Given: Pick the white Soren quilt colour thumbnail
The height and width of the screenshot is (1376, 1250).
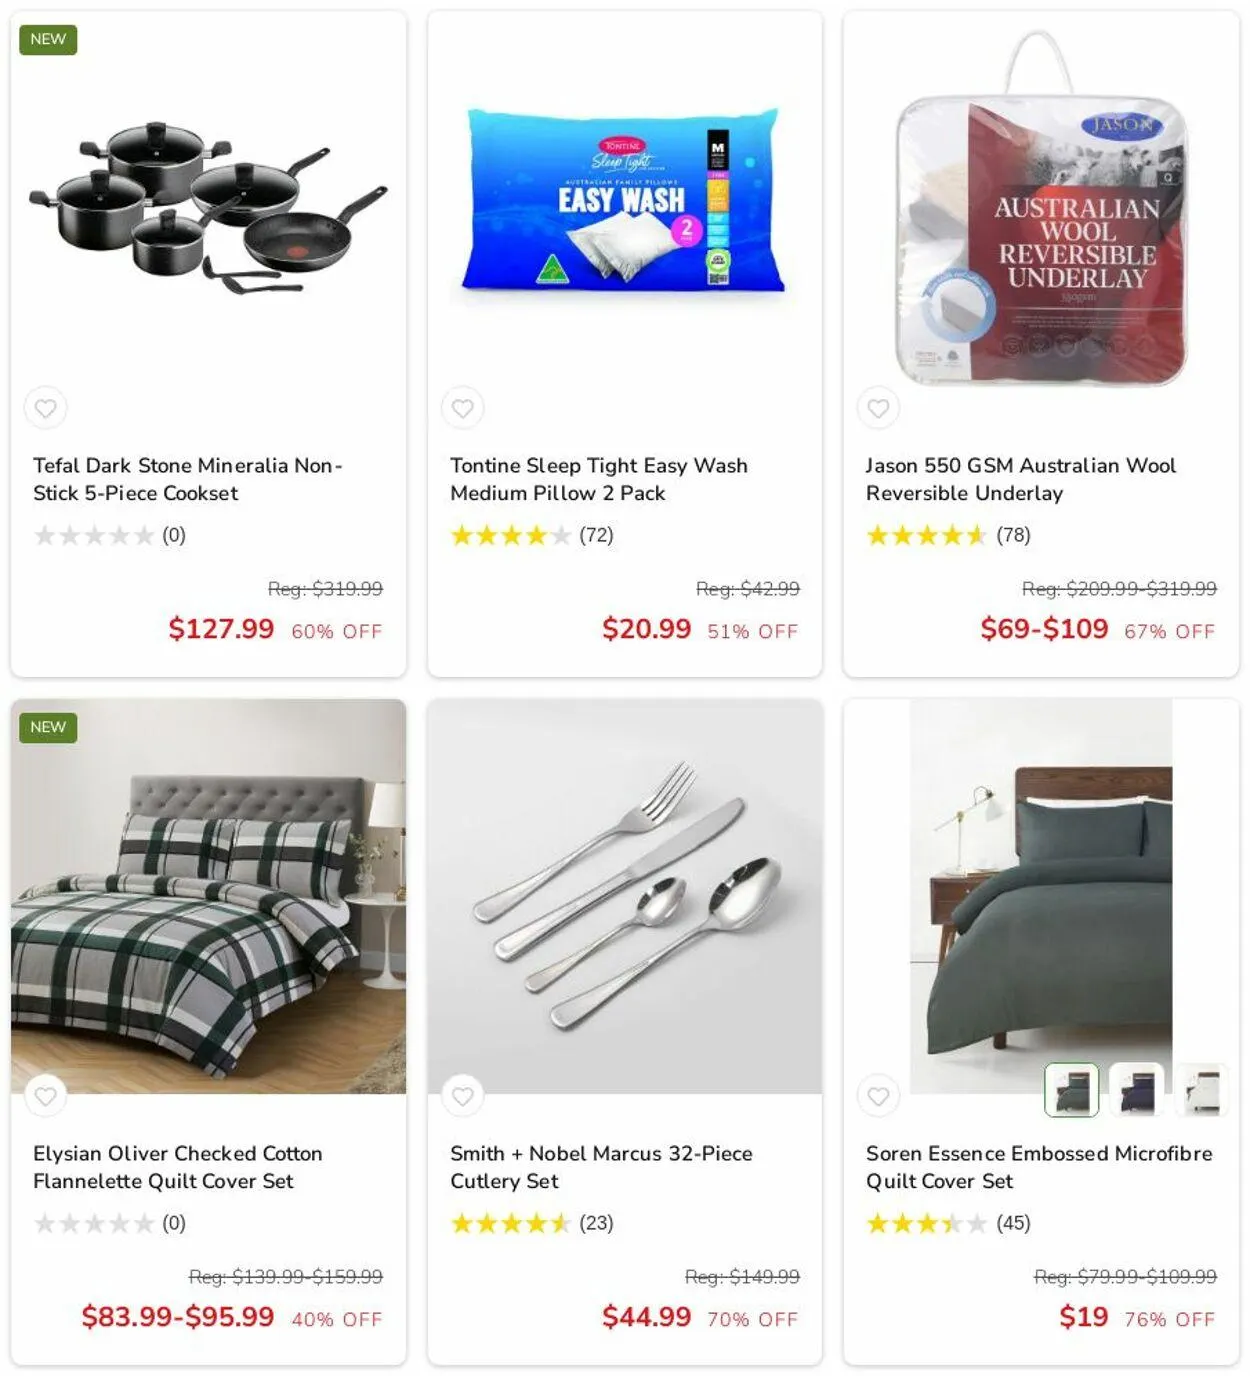Looking at the screenshot, I should (x=1201, y=1089).
